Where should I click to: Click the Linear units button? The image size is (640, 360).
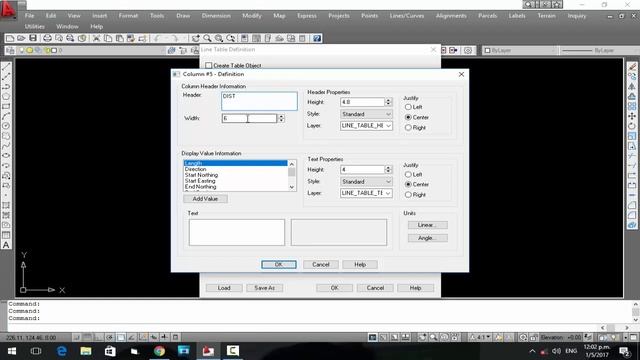coord(427,225)
